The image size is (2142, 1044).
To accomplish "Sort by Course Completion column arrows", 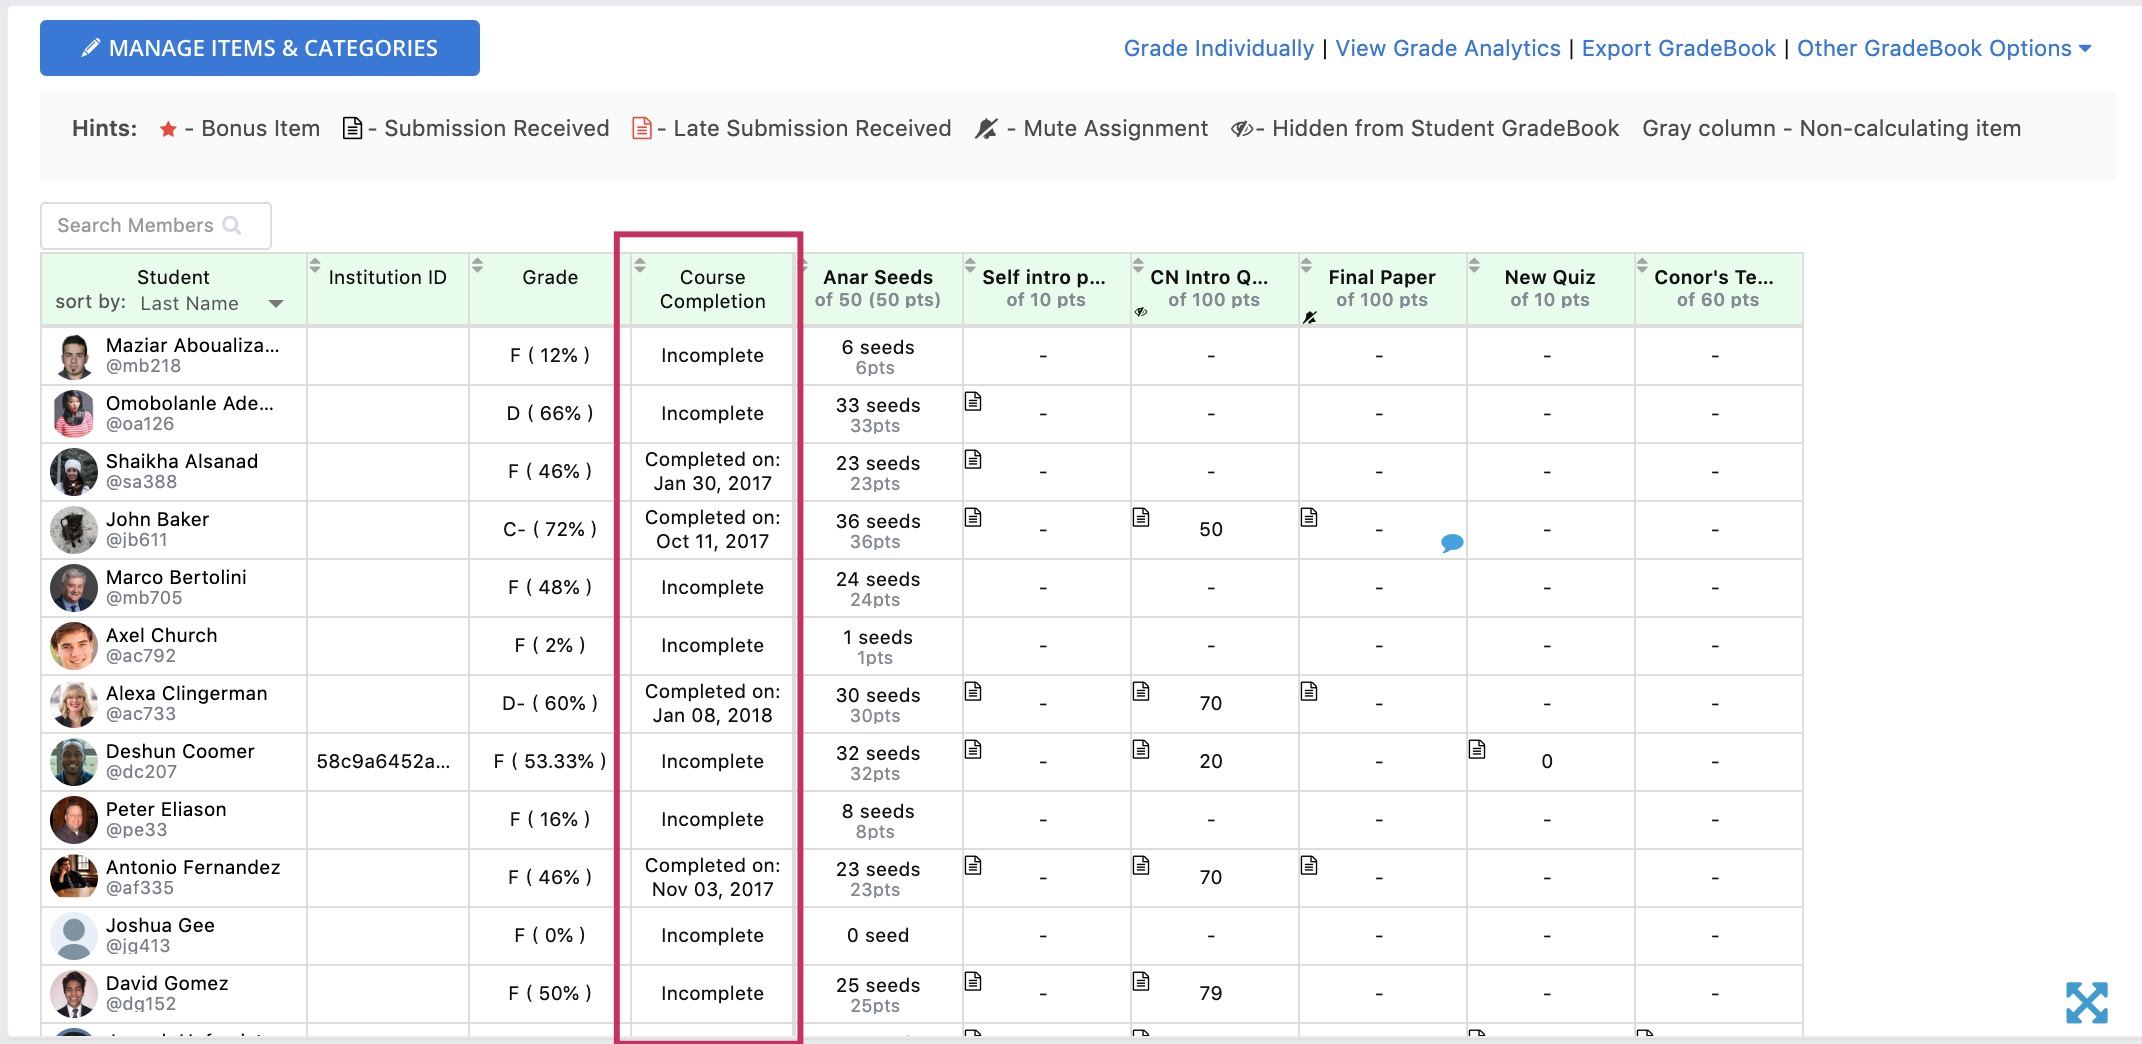I will pyautogui.click(x=640, y=265).
